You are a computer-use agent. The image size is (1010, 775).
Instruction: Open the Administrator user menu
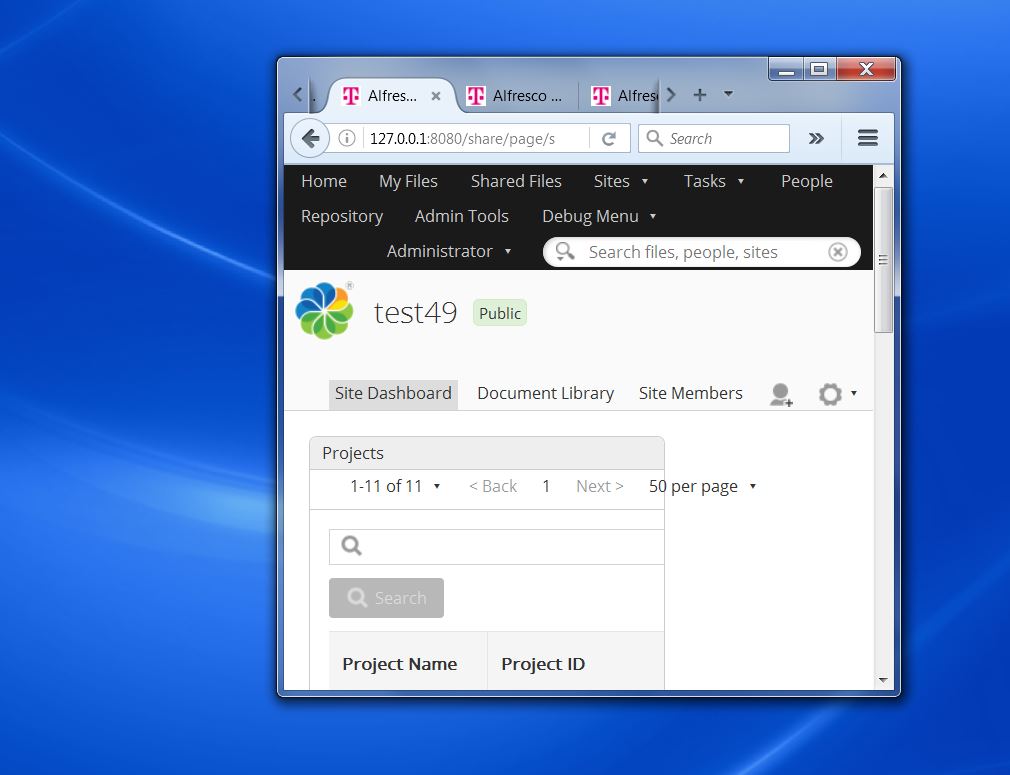(449, 251)
